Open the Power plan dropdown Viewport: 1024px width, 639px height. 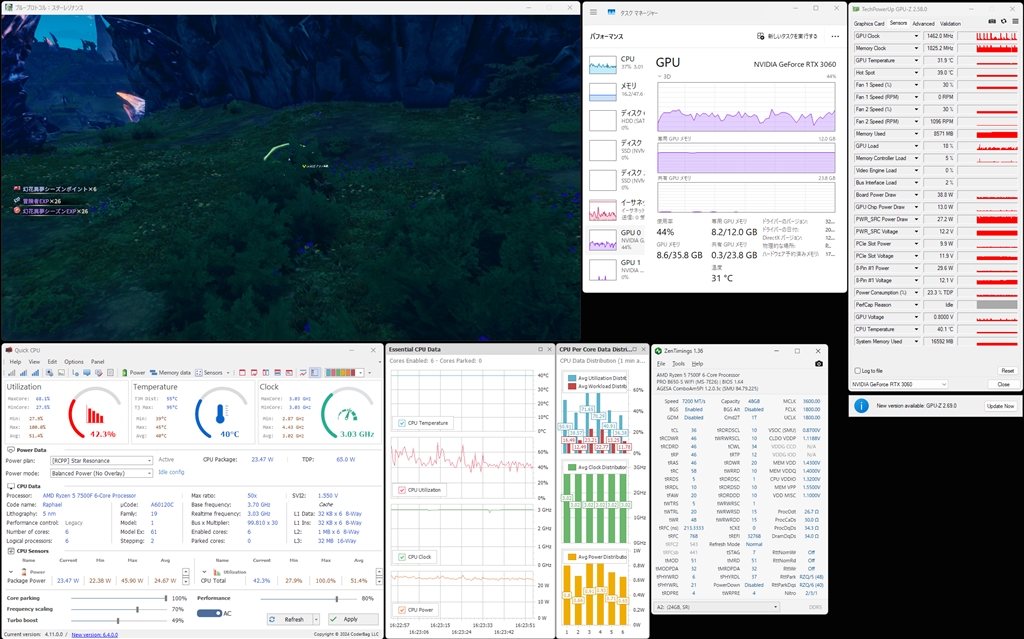click(101, 461)
